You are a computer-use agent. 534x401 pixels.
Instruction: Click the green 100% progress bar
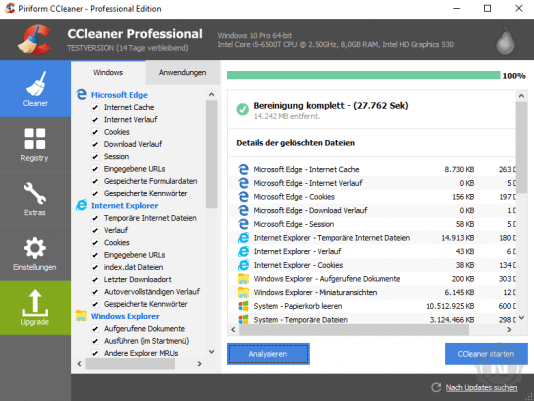(x=363, y=75)
